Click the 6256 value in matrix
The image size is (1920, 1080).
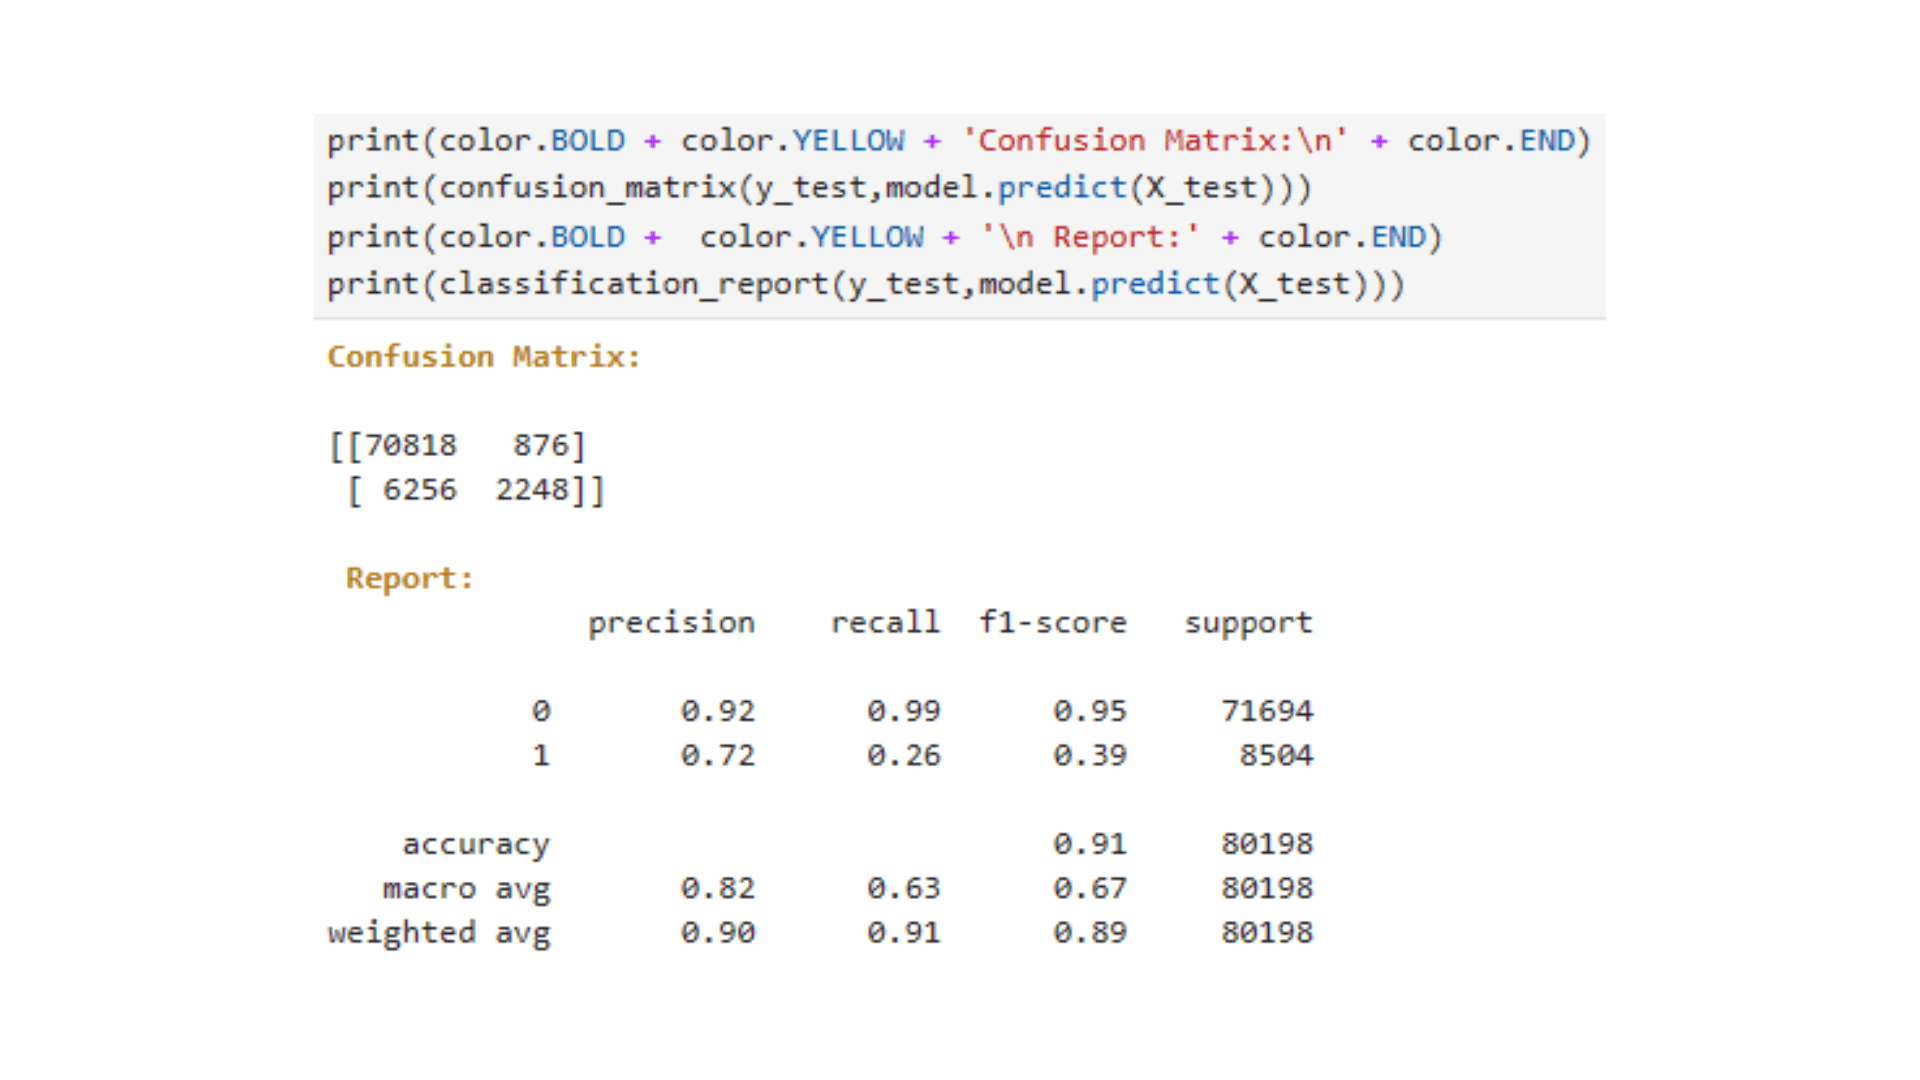(420, 490)
